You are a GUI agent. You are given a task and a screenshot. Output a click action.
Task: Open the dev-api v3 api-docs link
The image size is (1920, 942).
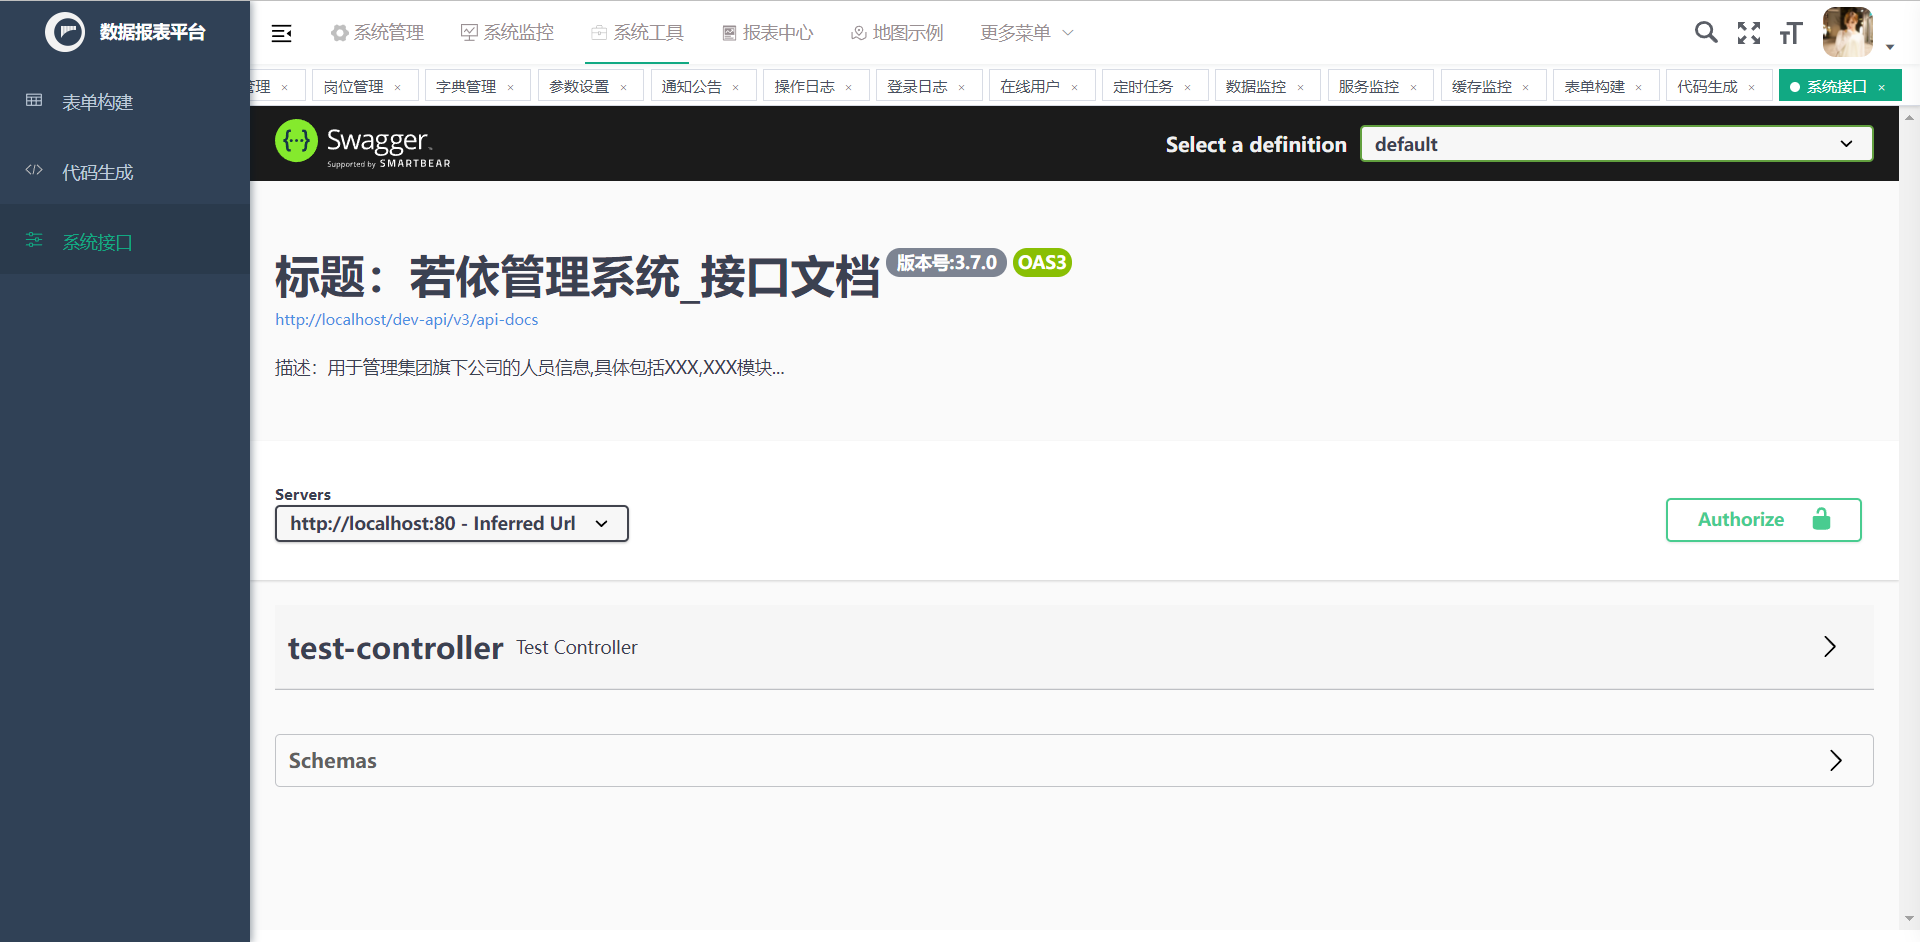coord(406,319)
